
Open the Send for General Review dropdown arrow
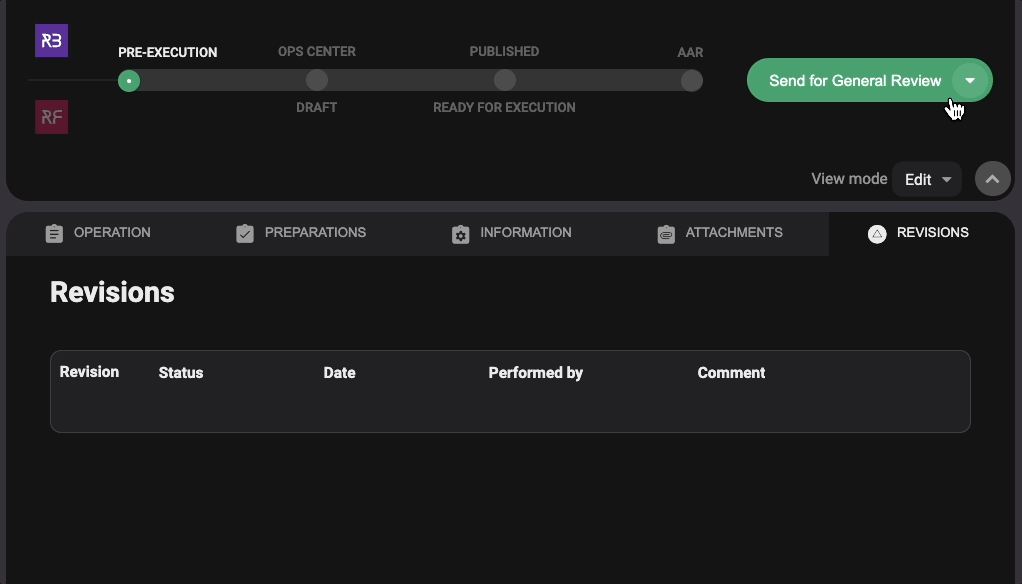click(970, 81)
